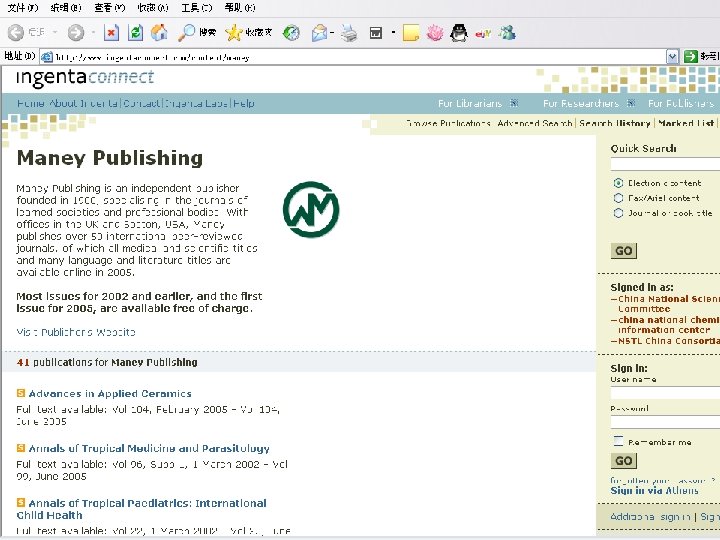
Task: Print the page with printer icon
Action: tap(349, 33)
